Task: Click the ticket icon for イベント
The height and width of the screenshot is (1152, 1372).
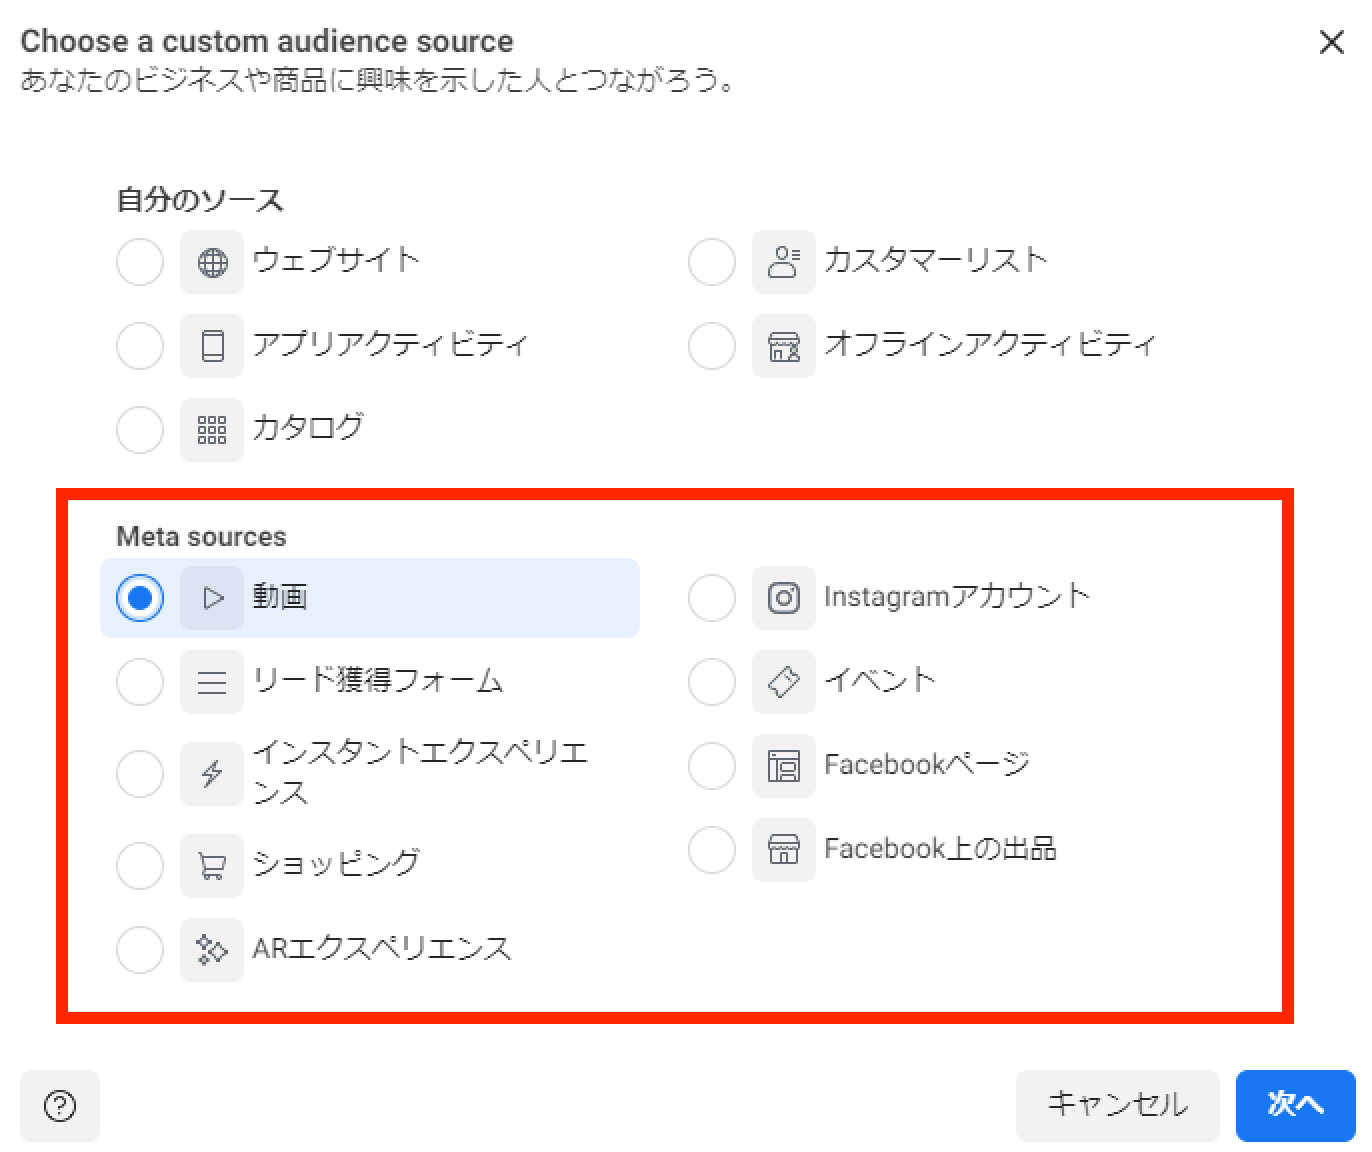Action: click(783, 682)
